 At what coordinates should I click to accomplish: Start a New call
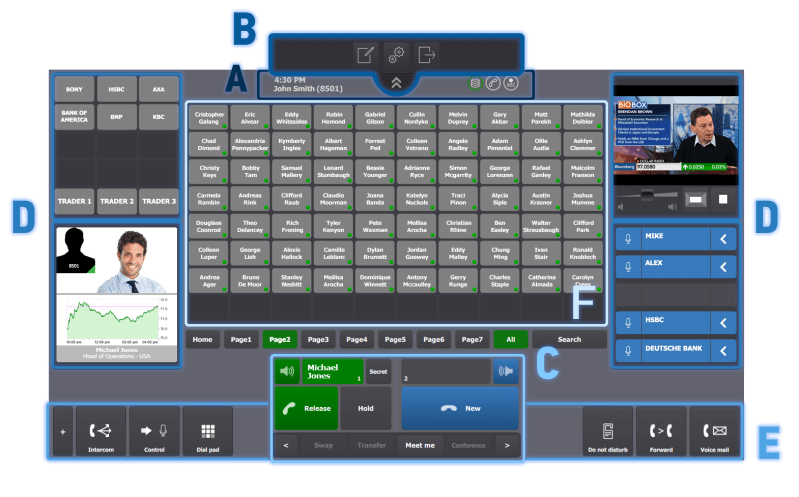coord(460,408)
